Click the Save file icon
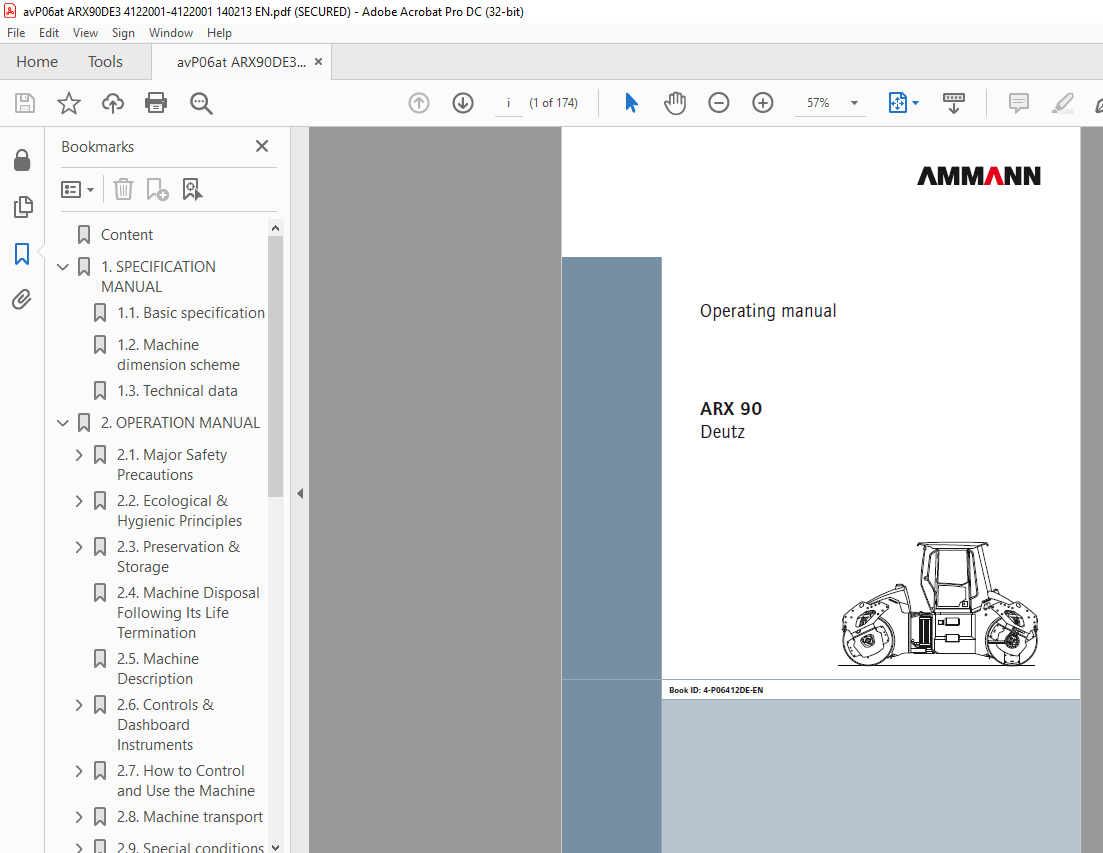Screen dimensions: 1103x853 [25, 103]
